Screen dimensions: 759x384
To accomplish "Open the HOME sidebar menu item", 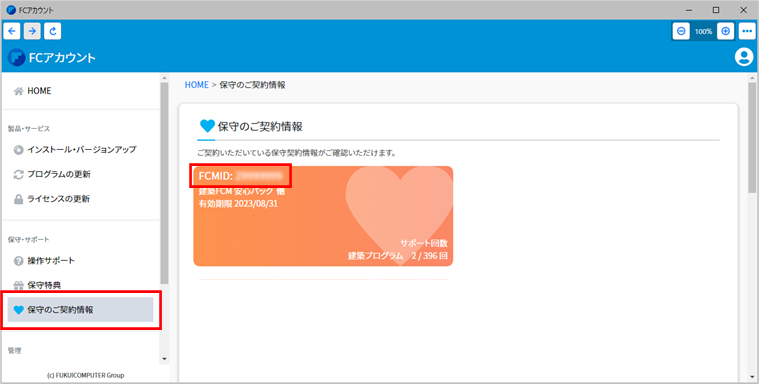I will [x=80, y=91].
